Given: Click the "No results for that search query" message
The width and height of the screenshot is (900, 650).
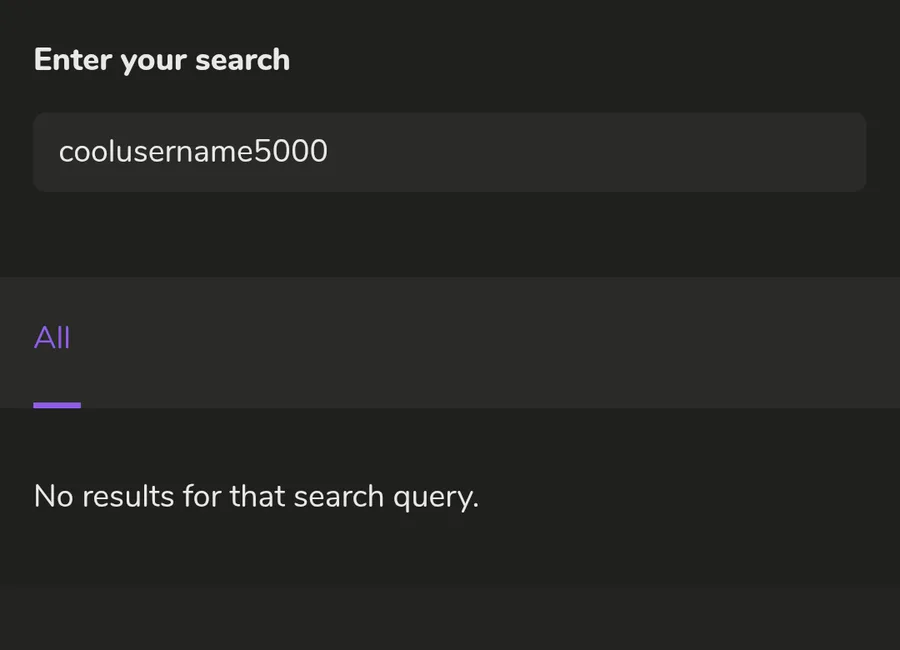Looking at the screenshot, I should (256, 496).
